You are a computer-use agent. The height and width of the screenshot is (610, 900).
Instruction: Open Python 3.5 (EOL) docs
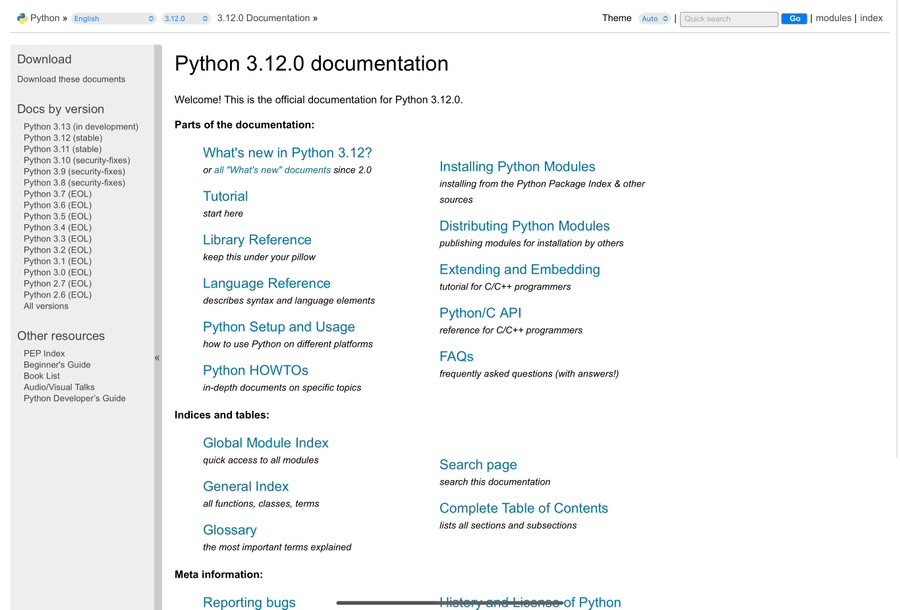57,216
